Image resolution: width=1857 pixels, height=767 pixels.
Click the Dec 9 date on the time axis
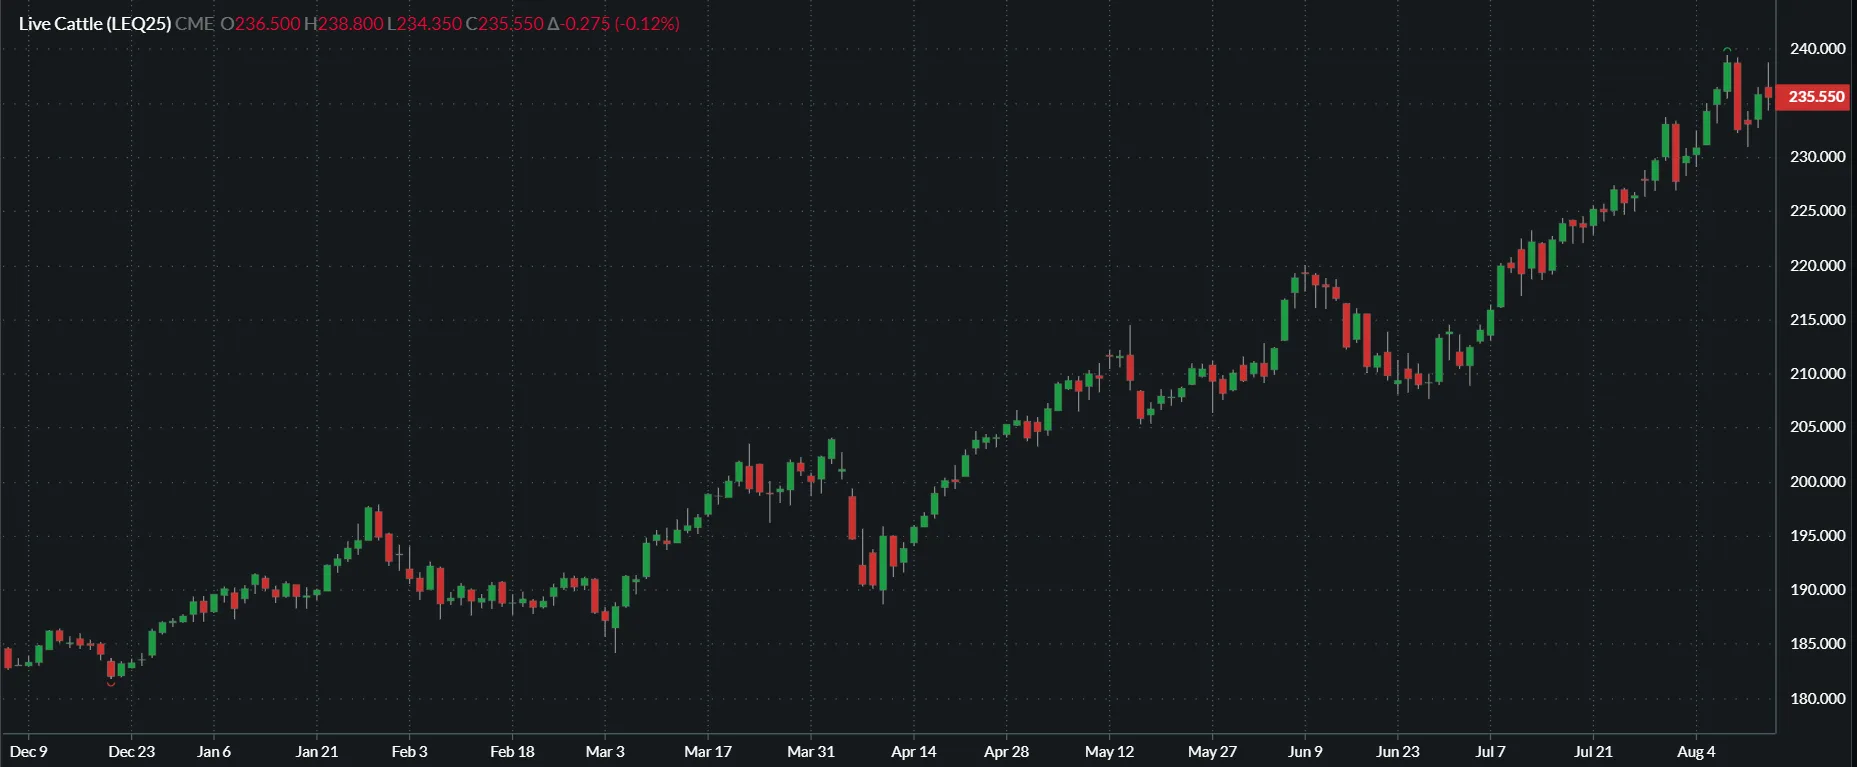(x=28, y=752)
